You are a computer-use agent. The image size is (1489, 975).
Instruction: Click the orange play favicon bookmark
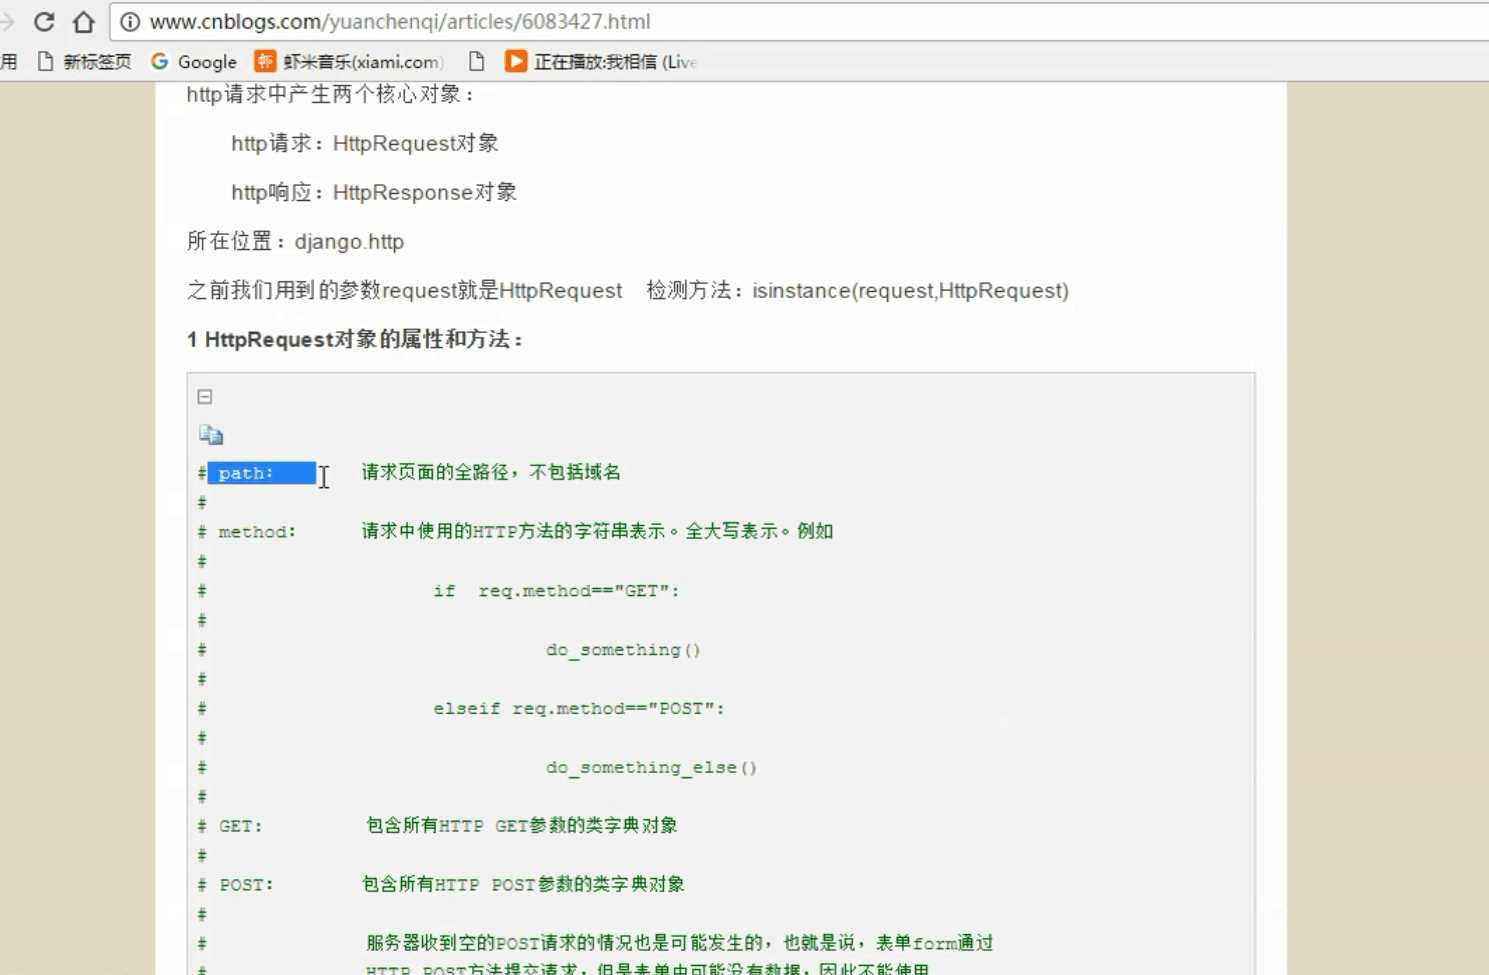point(516,62)
